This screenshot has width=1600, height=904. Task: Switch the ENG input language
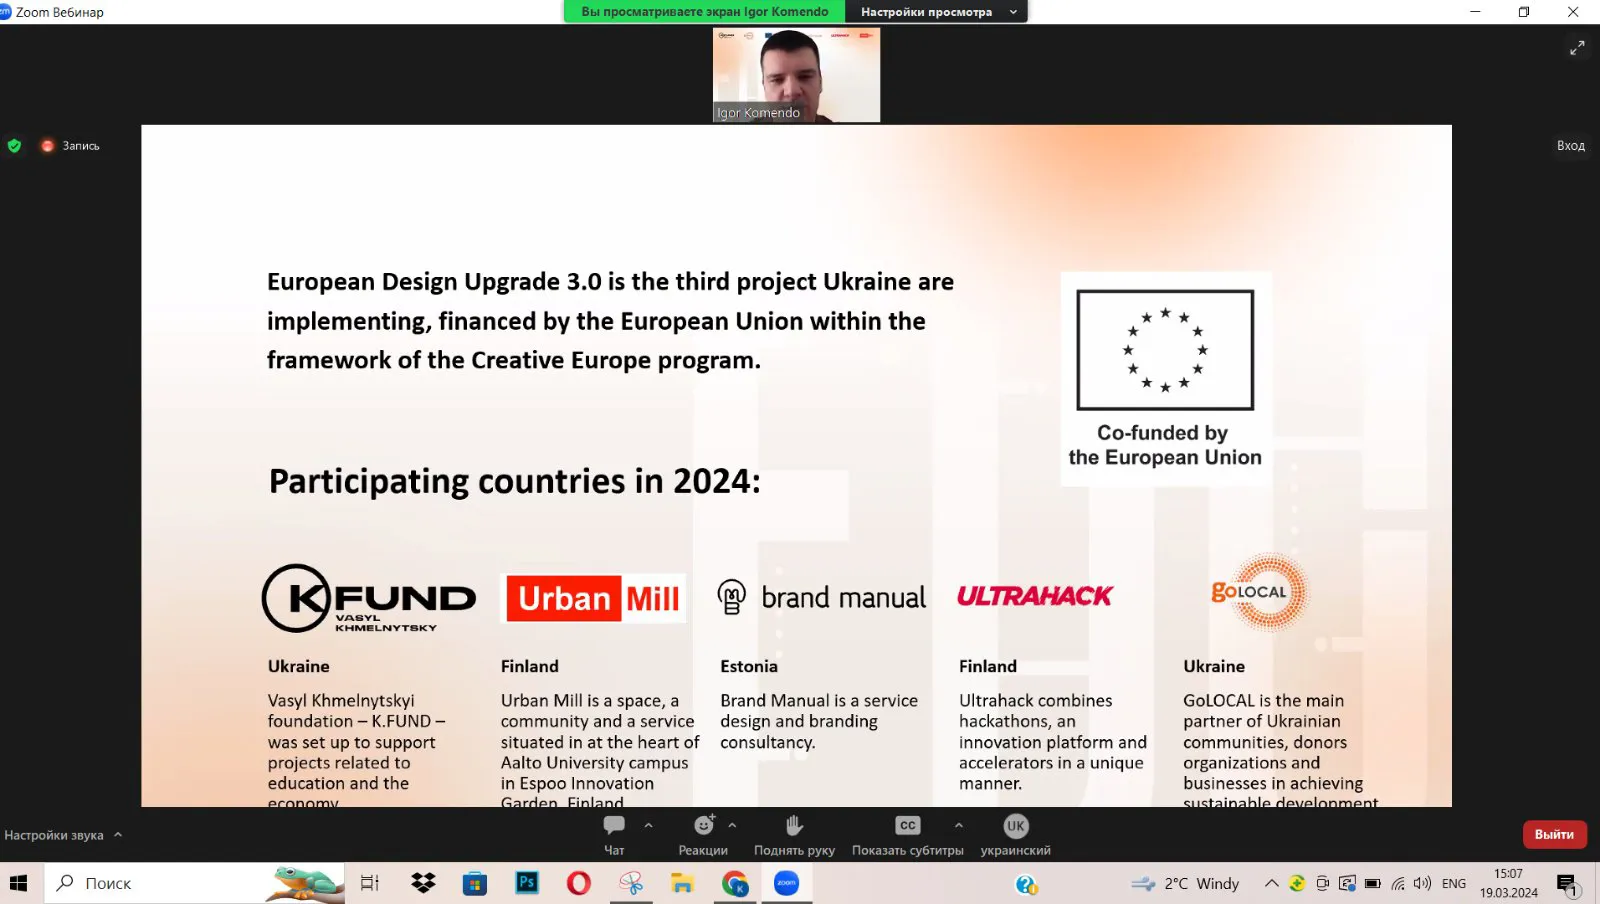click(1454, 884)
